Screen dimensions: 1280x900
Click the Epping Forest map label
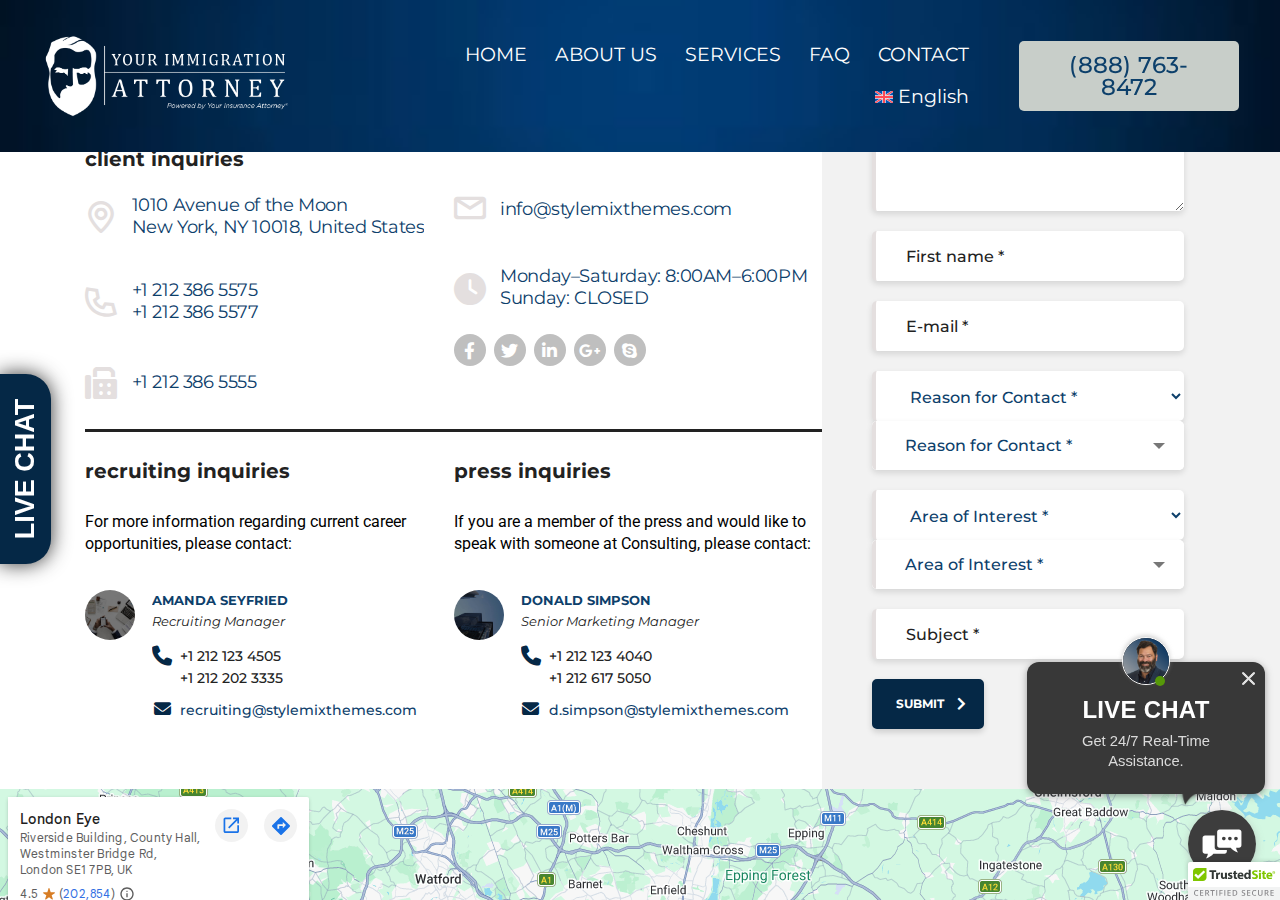coord(768,875)
